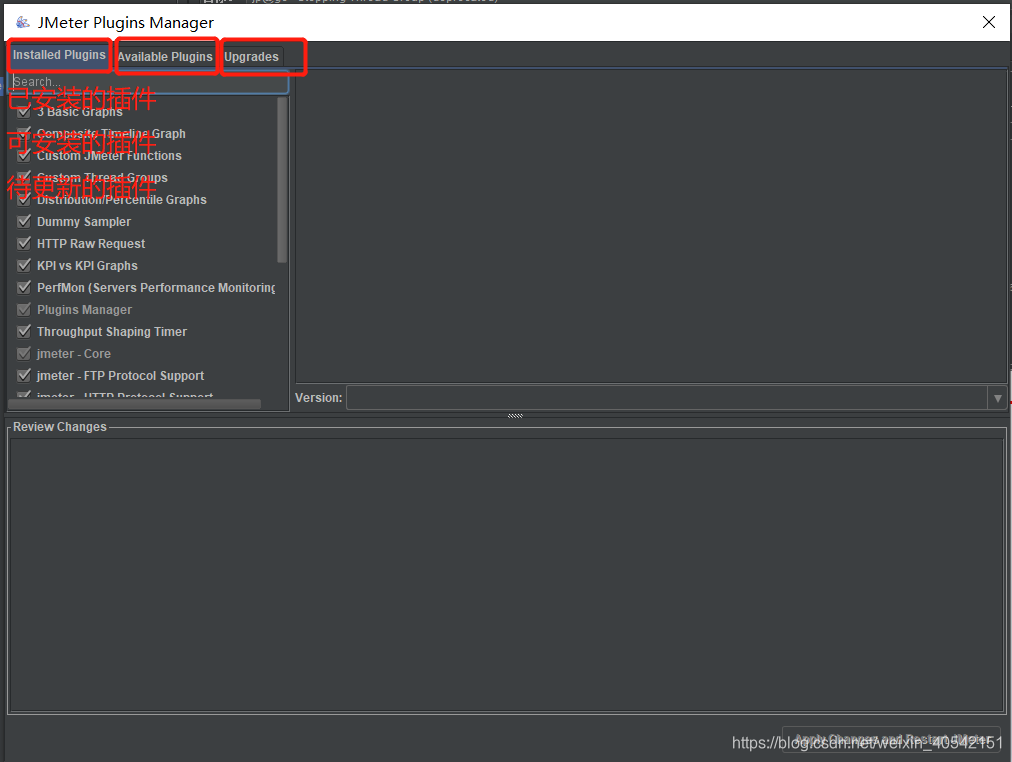Uncheck the Dummy Sampler checkbox
Screen dimensions: 1012x762
tap(24, 221)
